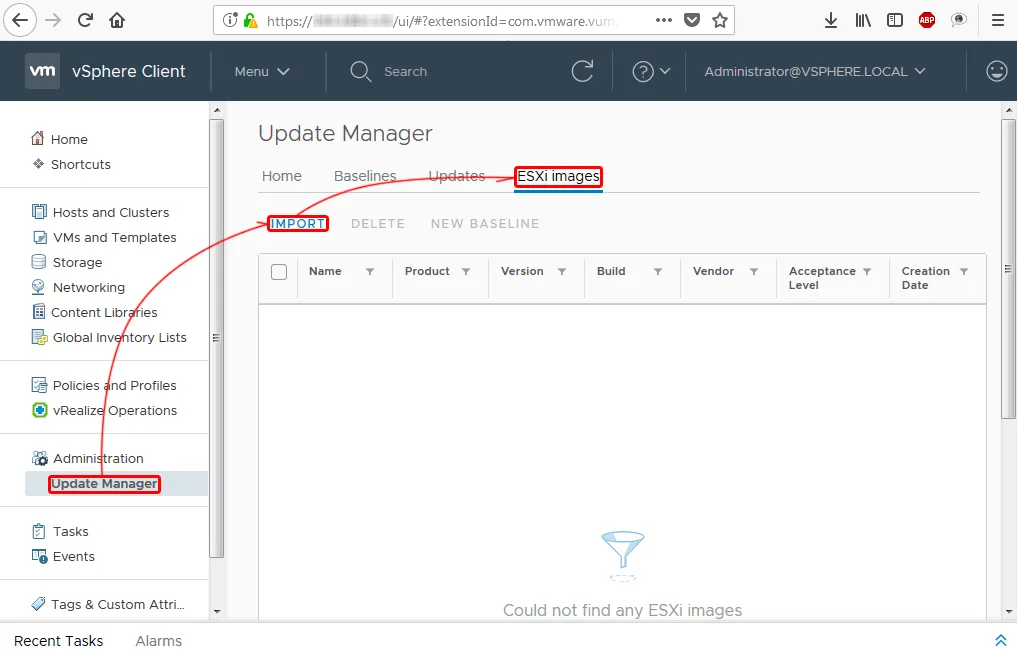The image size is (1017, 655).
Task: Expand the bottom panel with double chevron
Action: click(1001, 640)
